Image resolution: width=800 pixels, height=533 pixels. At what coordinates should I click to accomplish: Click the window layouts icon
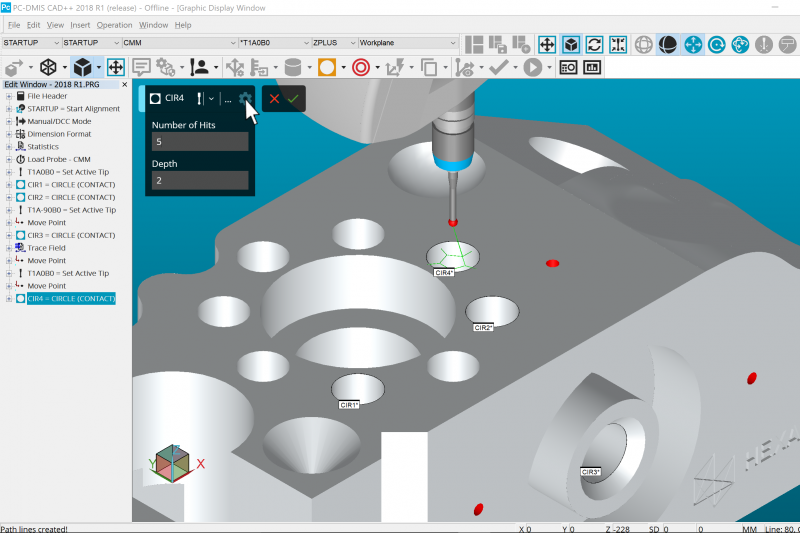[x=474, y=45]
